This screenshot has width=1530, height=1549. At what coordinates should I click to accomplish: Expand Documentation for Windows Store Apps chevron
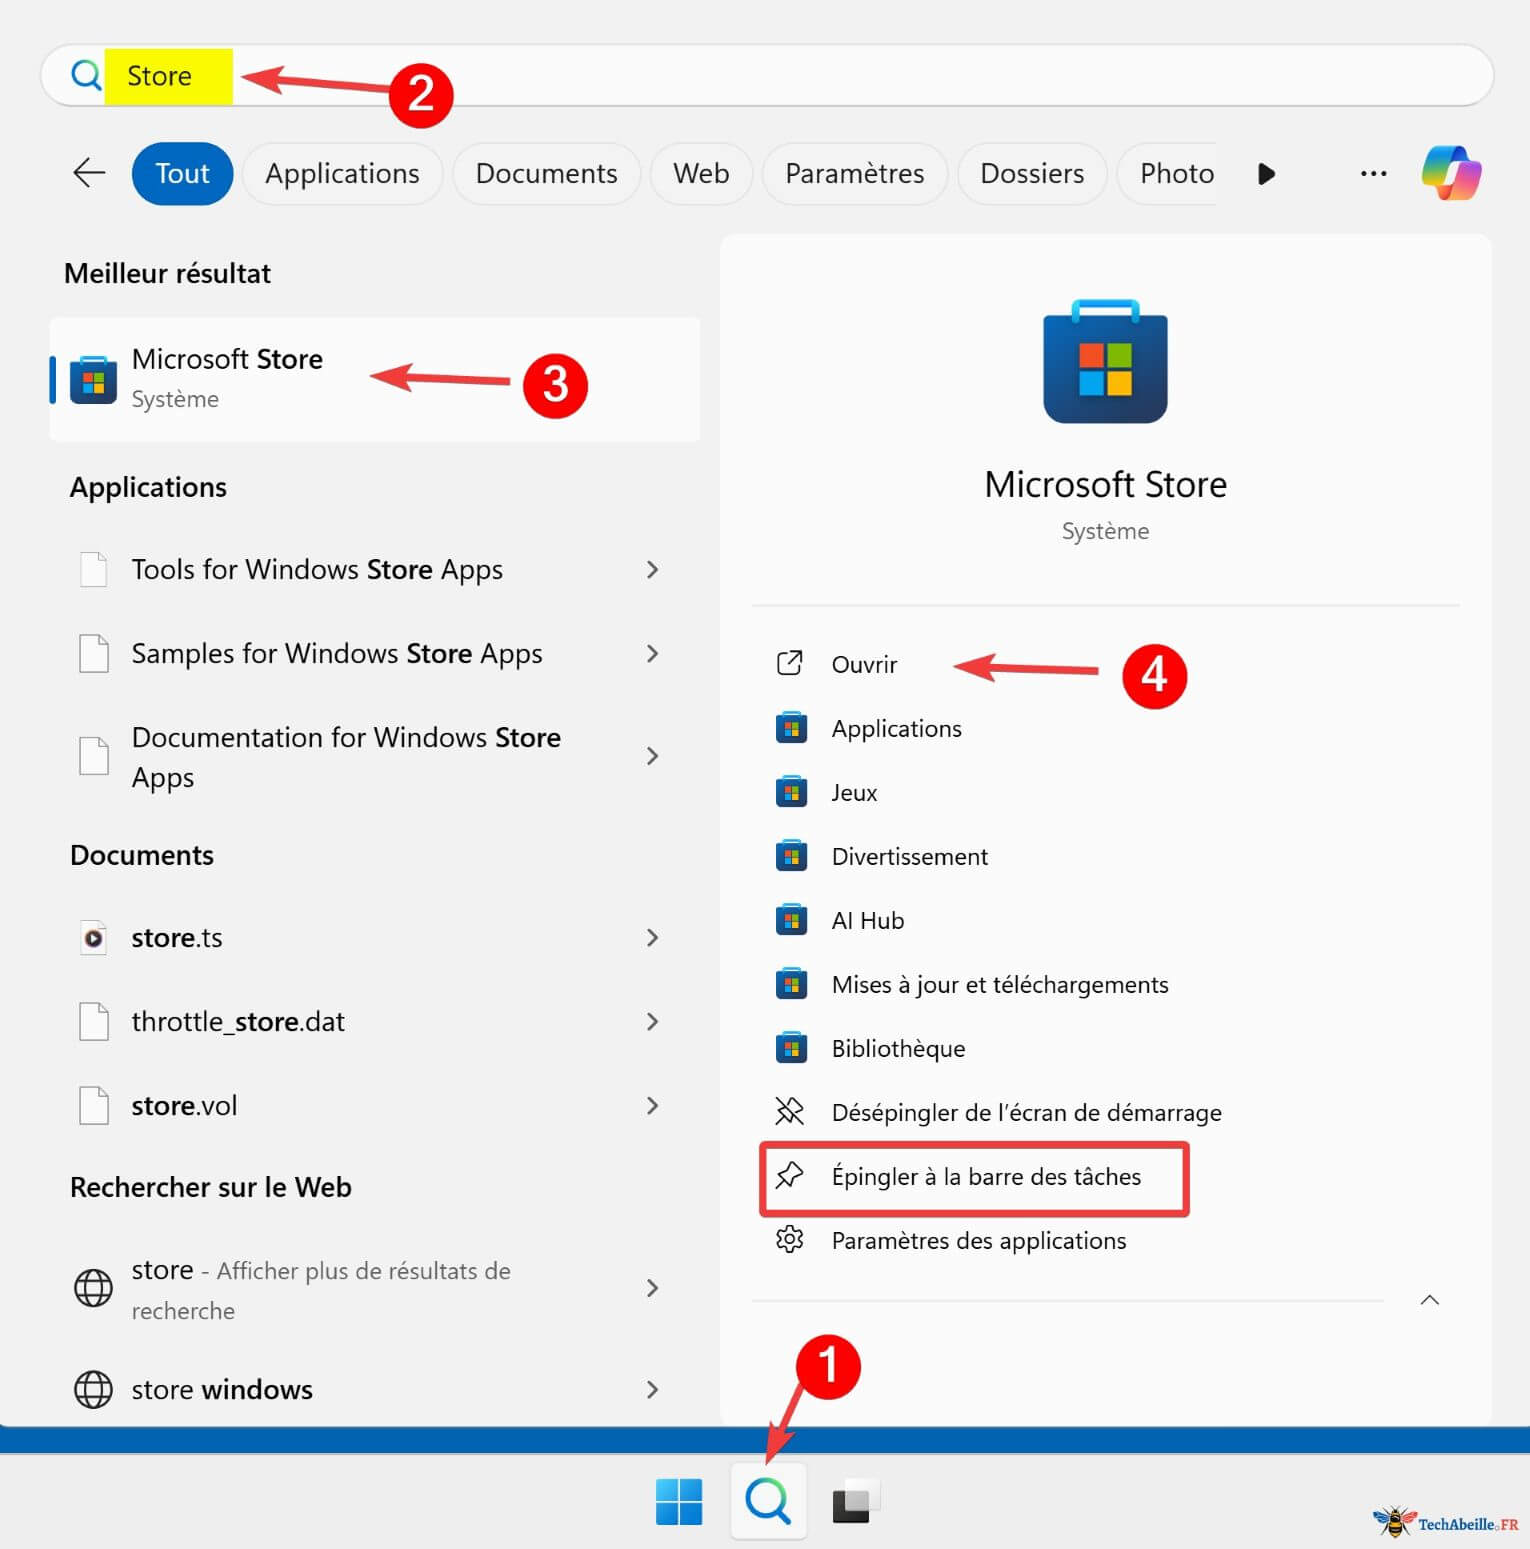tap(652, 756)
